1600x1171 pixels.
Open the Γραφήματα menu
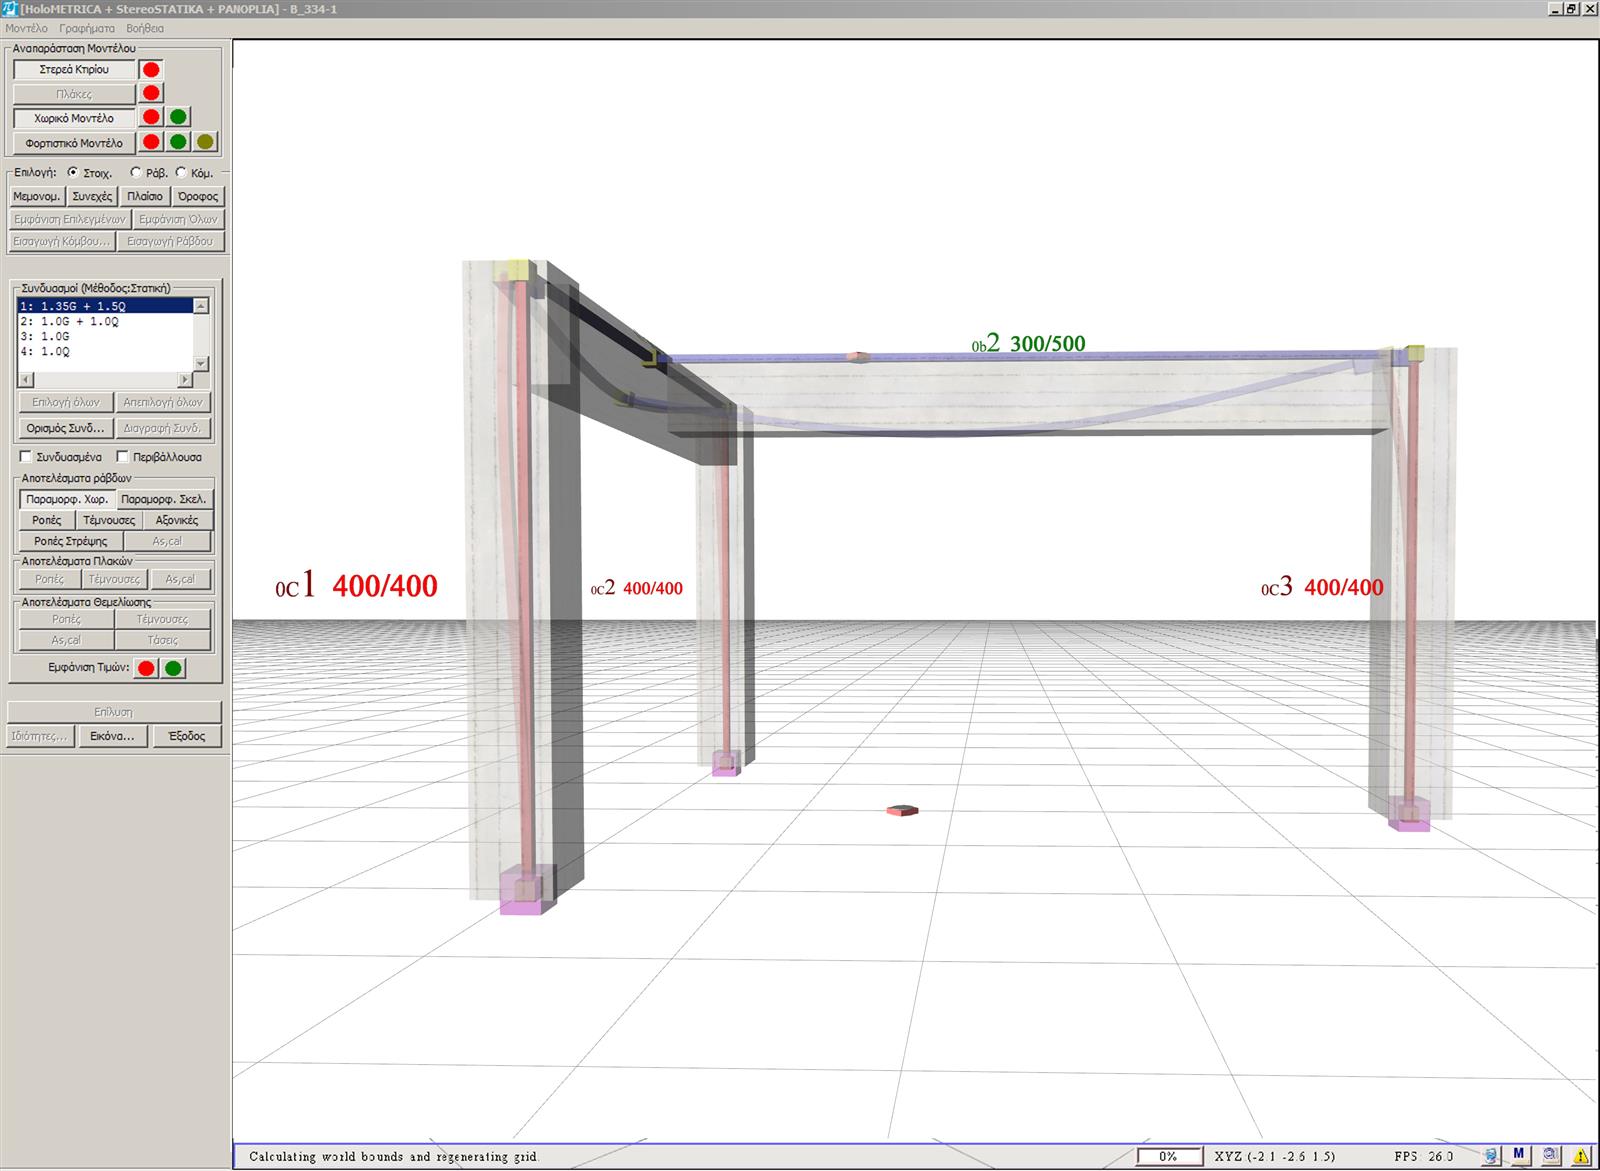87,29
